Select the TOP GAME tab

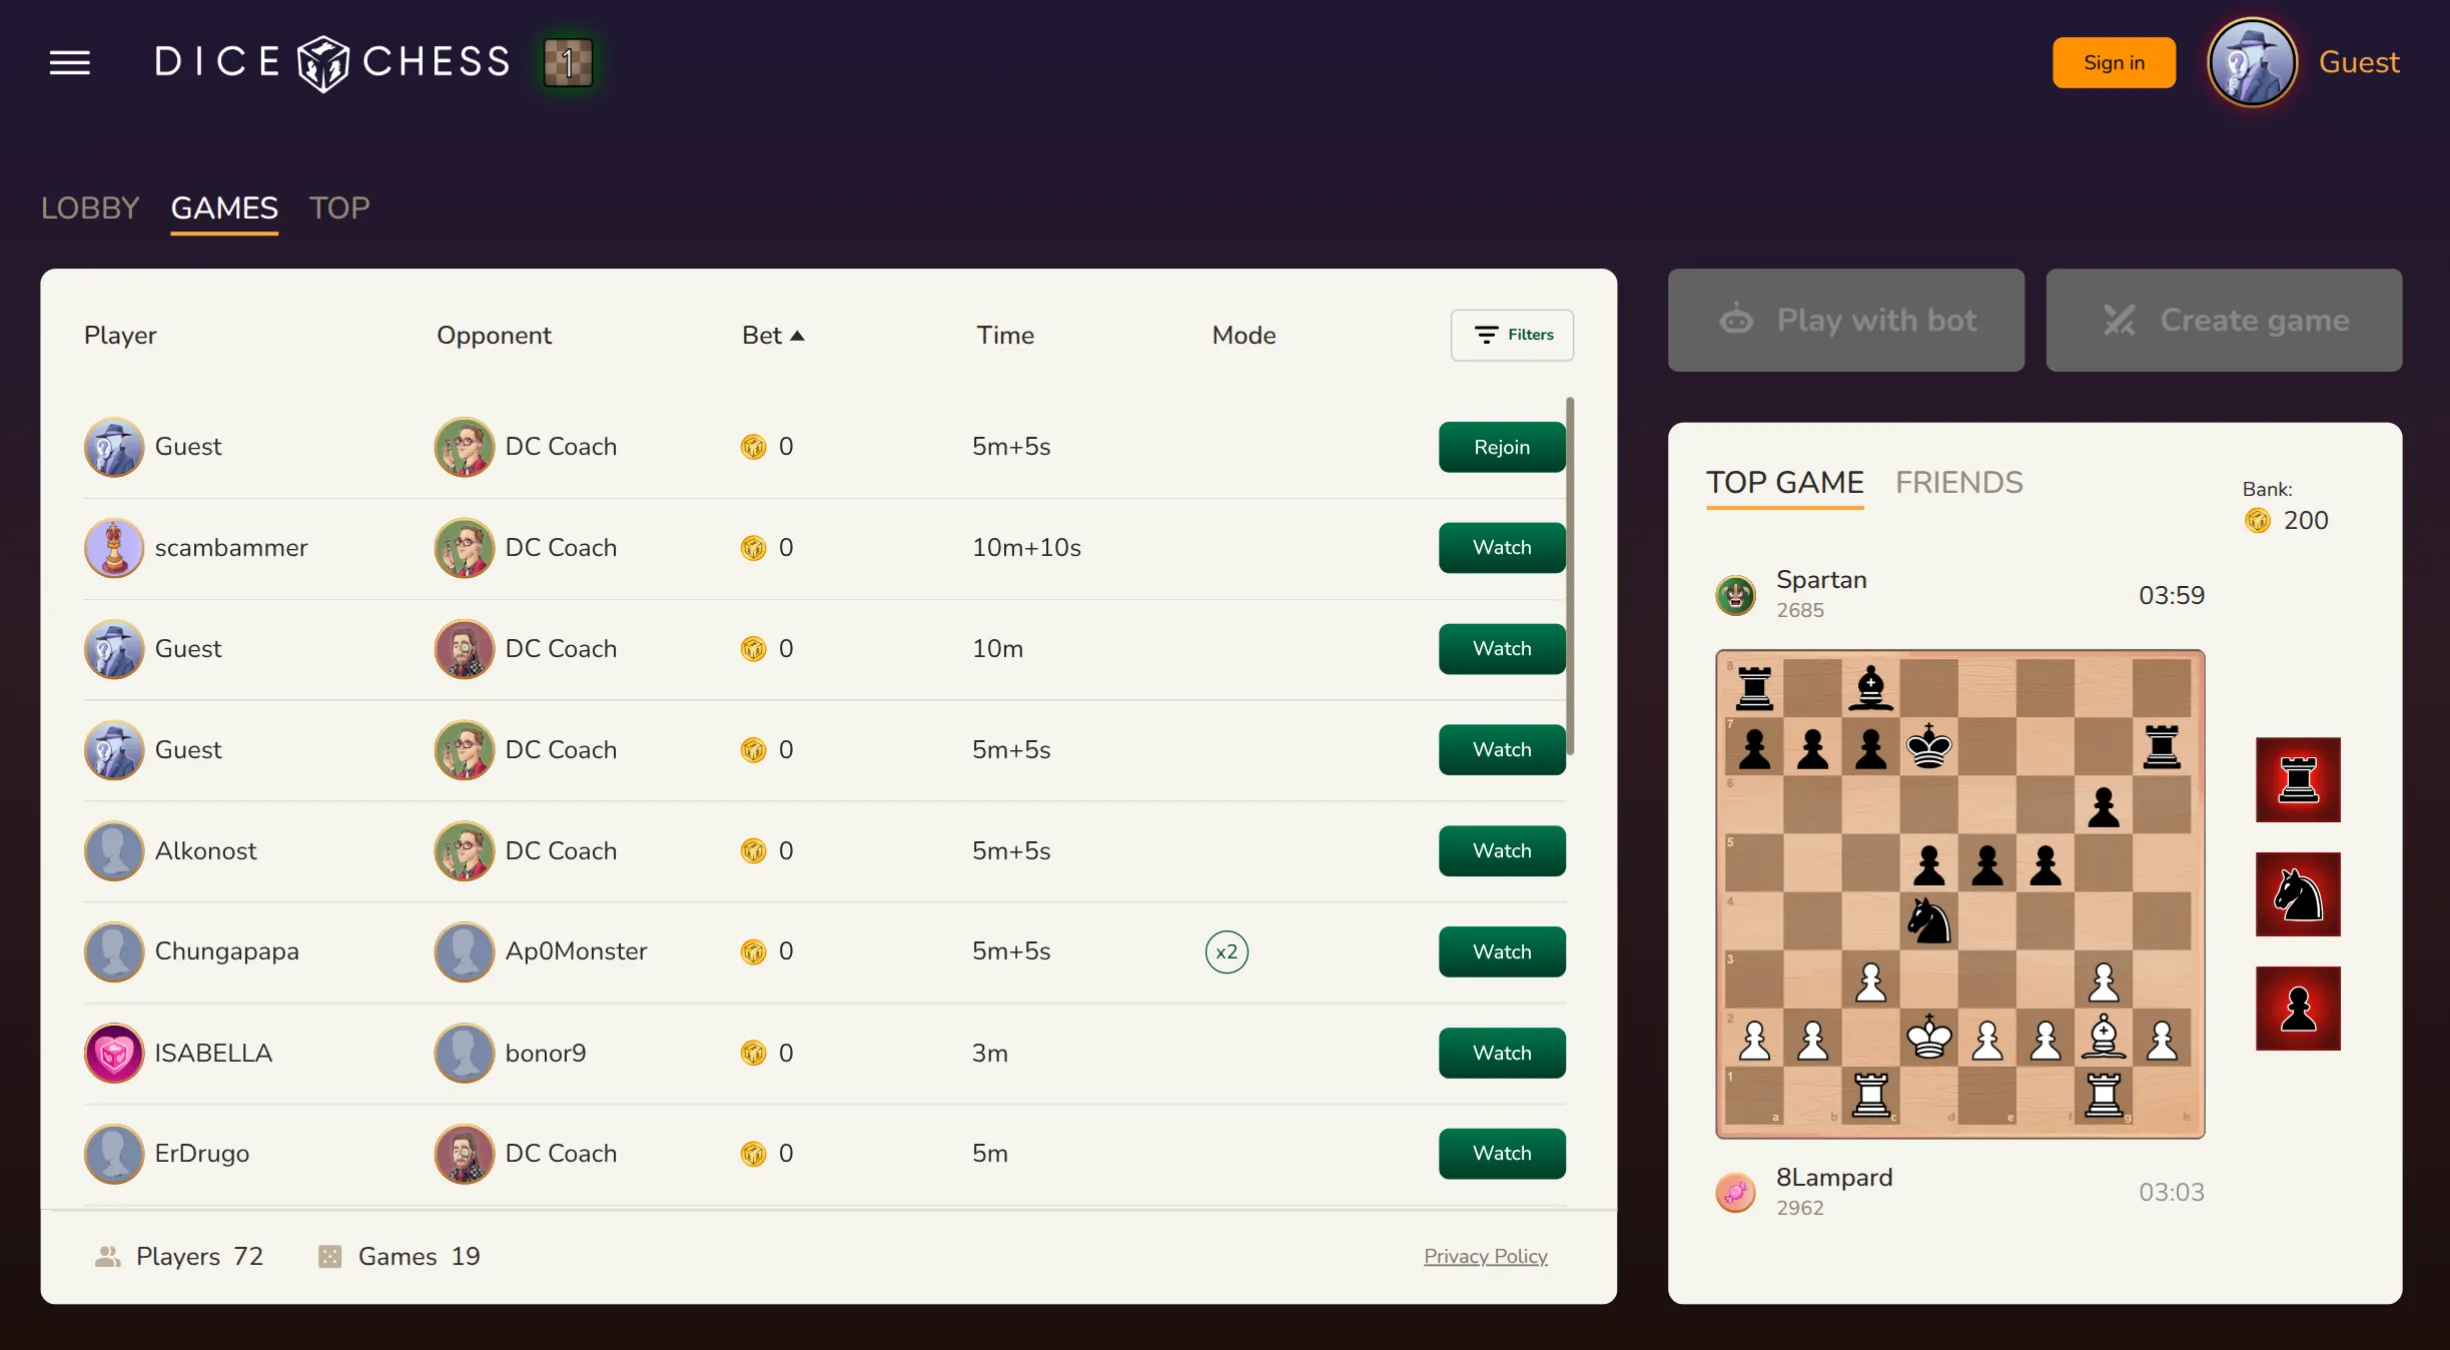pyautogui.click(x=1785, y=483)
